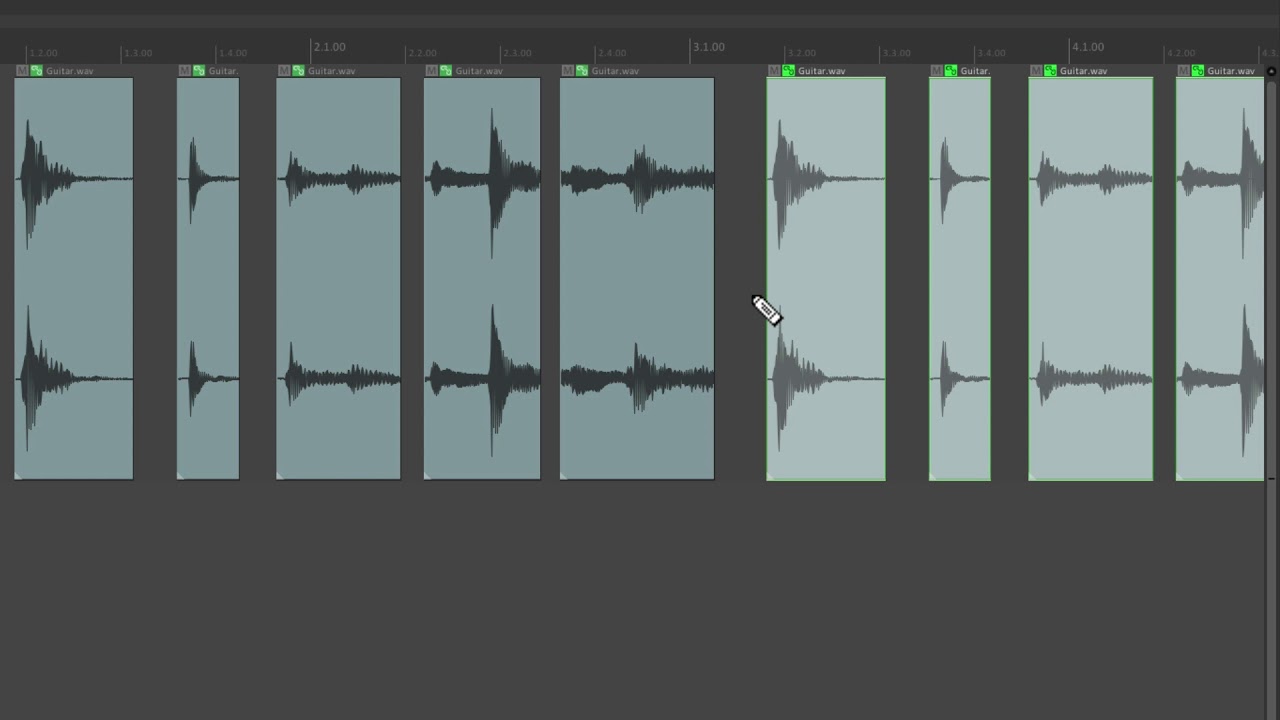Click waveform of selected item near 3.2.00

tap(826, 279)
